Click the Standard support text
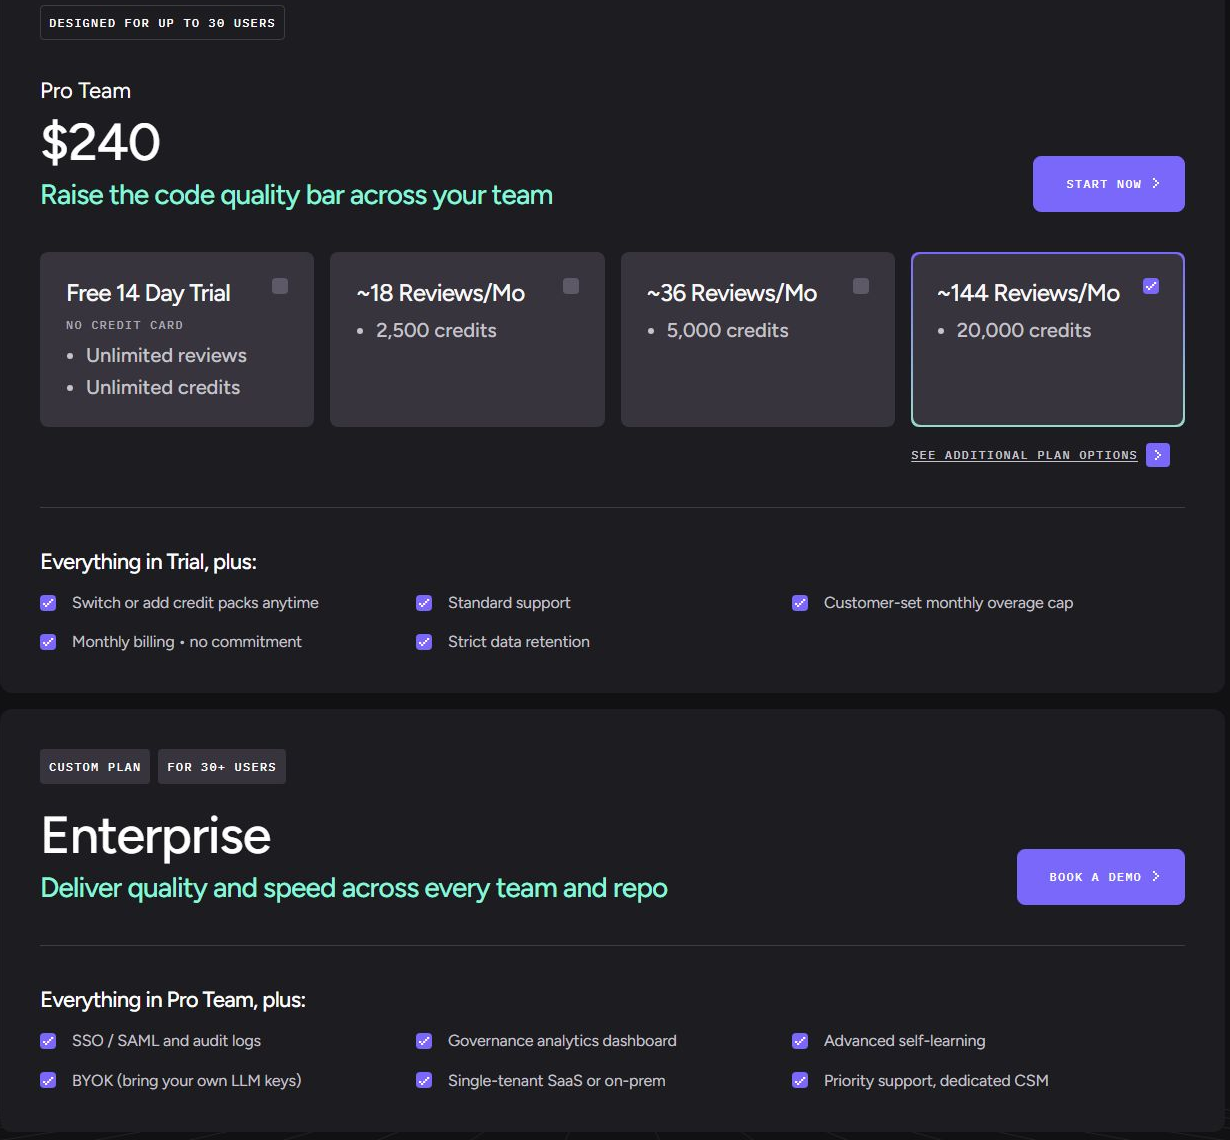This screenshot has height=1140, width=1230. (509, 603)
